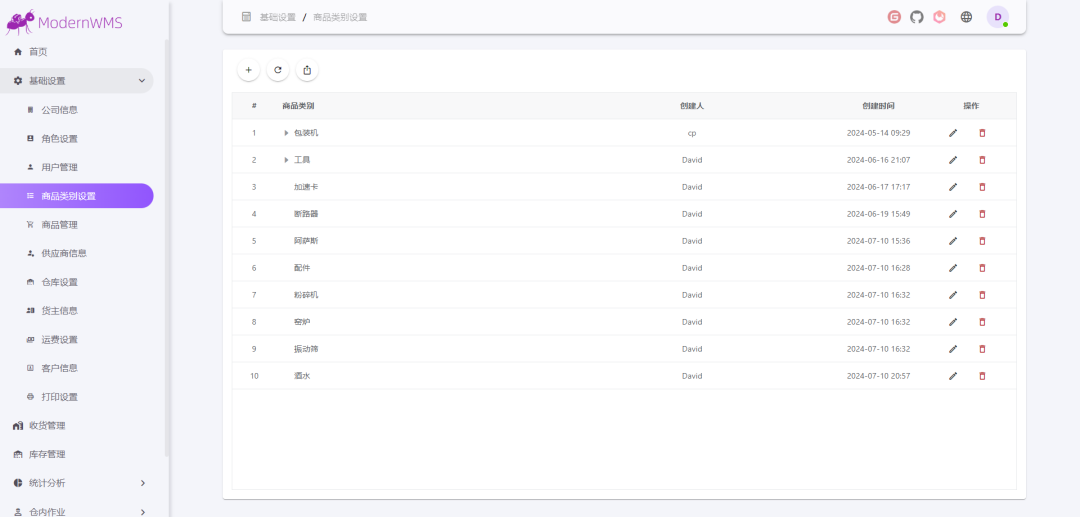The height and width of the screenshot is (517, 1080).
Task: Edit the 窑炉 row
Action: click(x=953, y=321)
